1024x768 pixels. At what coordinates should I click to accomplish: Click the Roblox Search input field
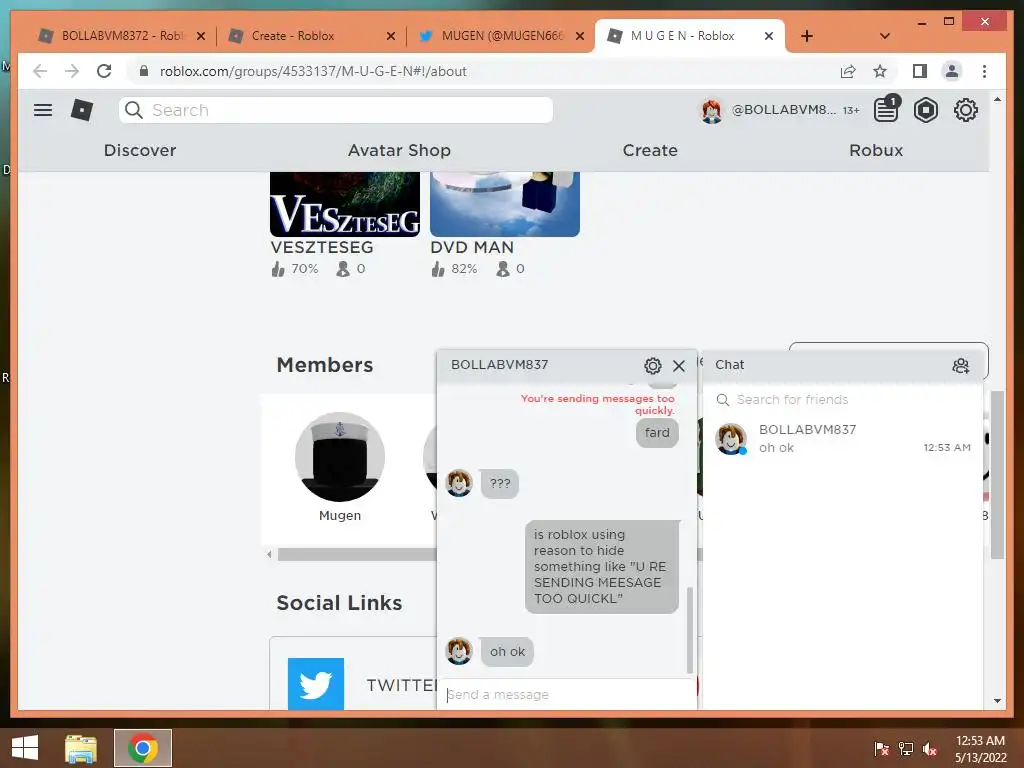(x=336, y=110)
